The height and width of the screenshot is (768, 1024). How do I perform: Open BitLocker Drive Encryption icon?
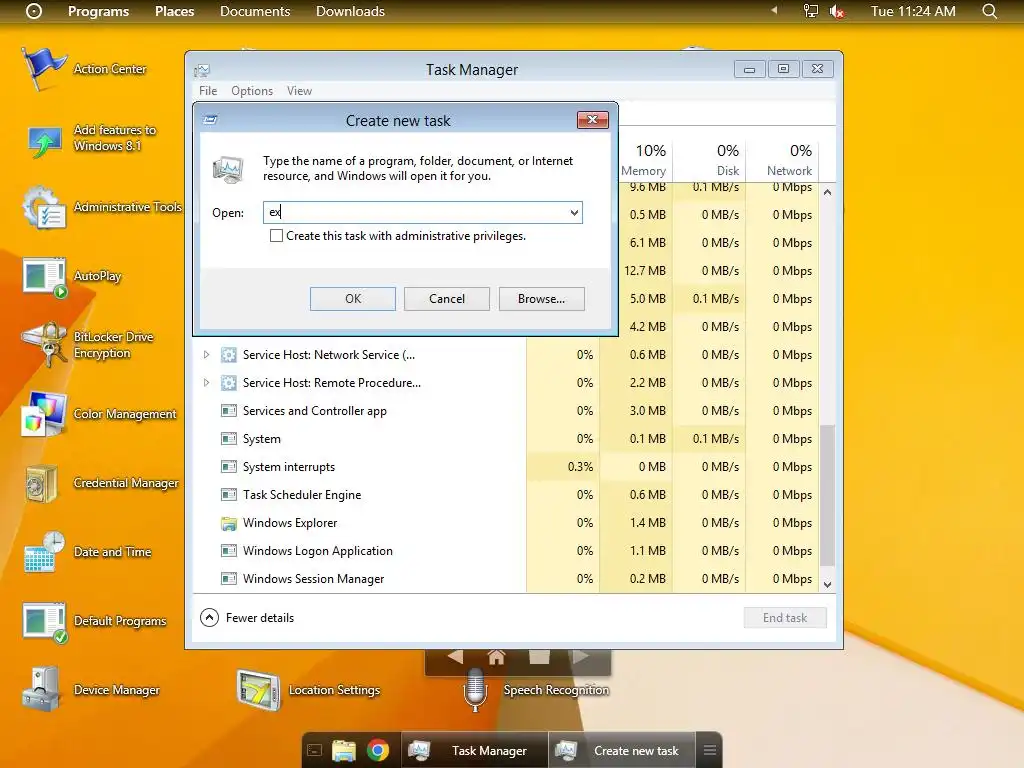coord(44,345)
